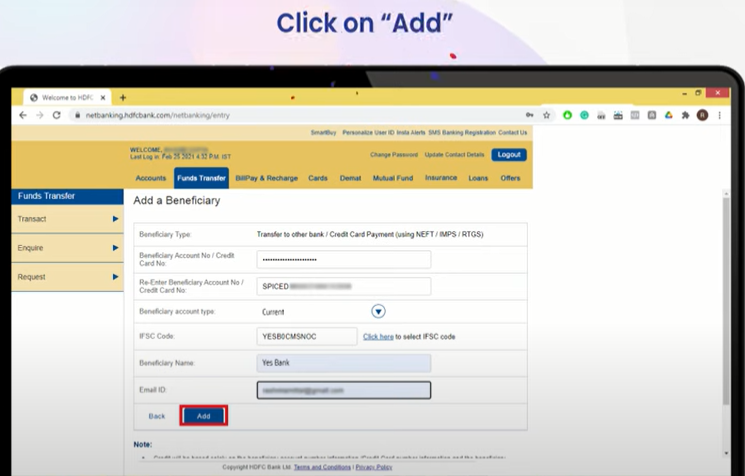Image resolution: width=745 pixels, height=476 pixels.
Task: Bookmark page with the star icon
Action: pos(546,115)
